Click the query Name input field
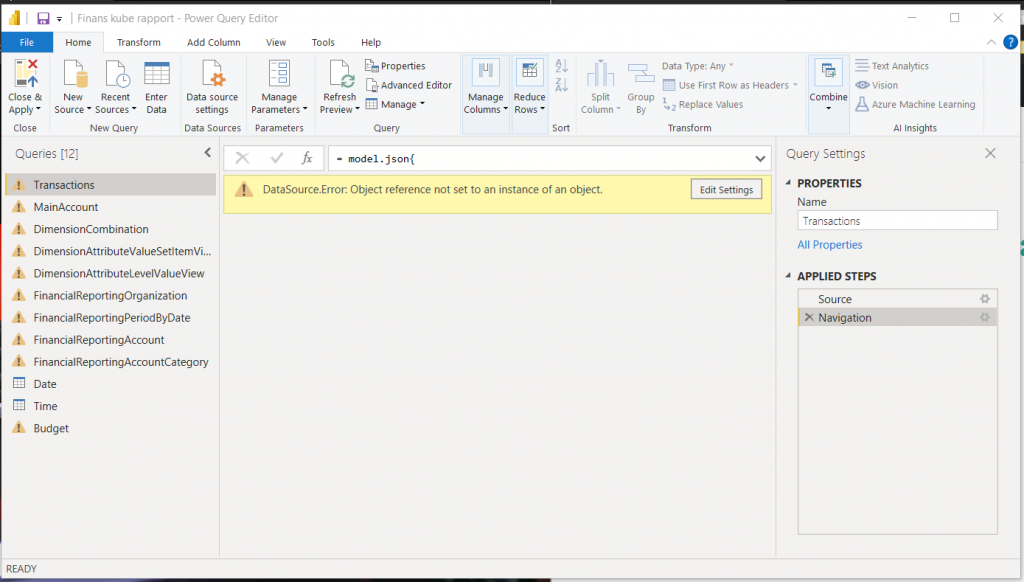The height and width of the screenshot is (582, 1024). 897,221
